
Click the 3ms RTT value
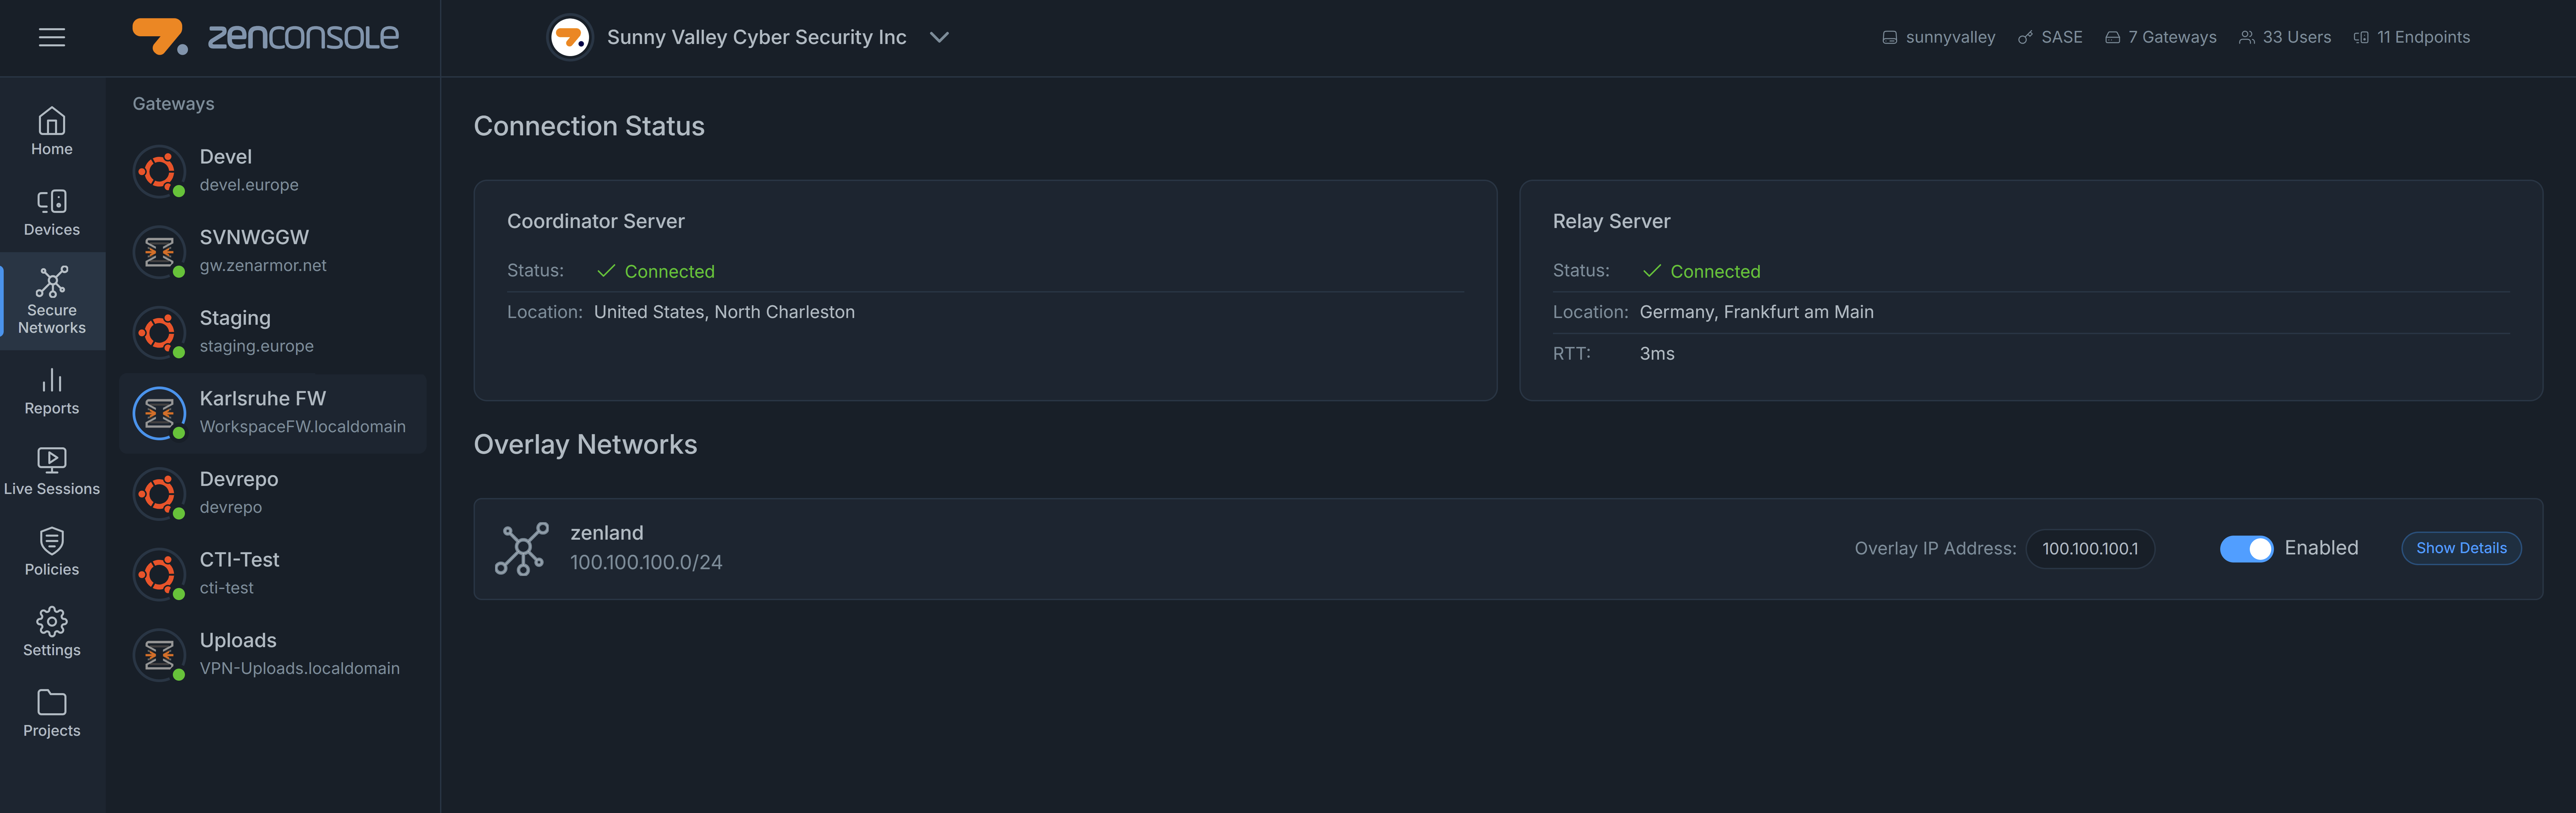(1657, 354)
